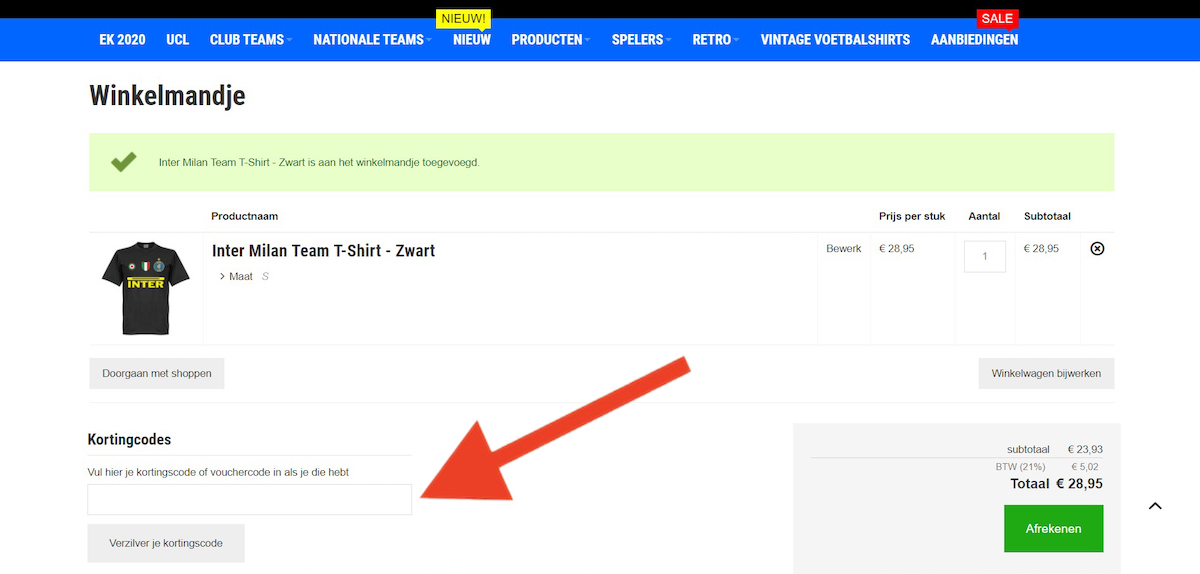This screenshot has width=1200, height=574.
Task: Go to the UCL section
Action: click(x=178, y=40)
